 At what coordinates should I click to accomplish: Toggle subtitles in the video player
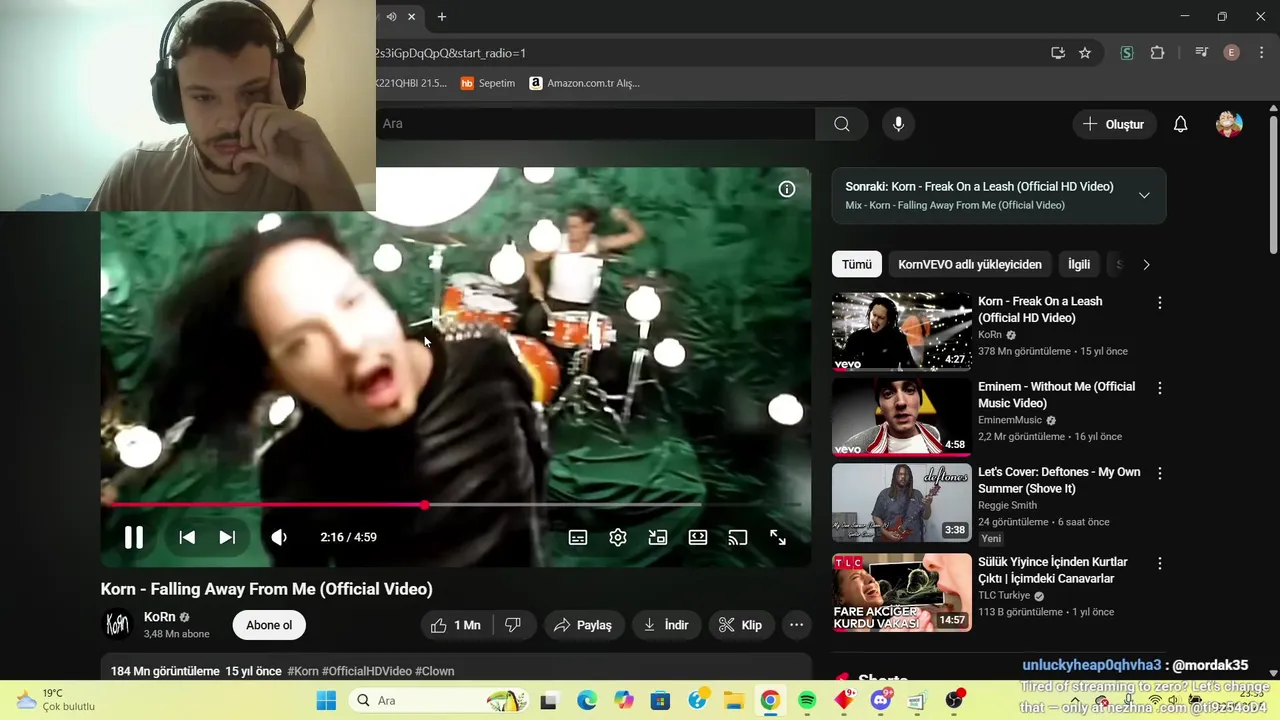578,537
